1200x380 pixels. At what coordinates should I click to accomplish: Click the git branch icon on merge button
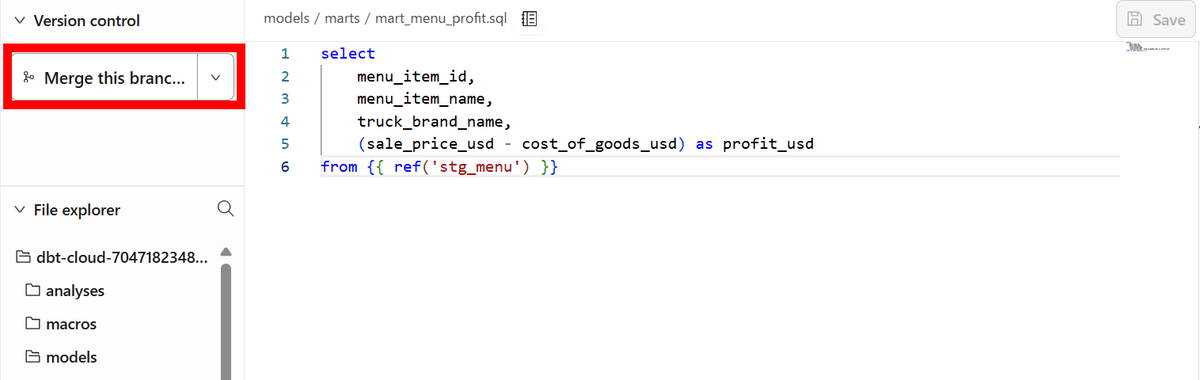click(28, 77)
